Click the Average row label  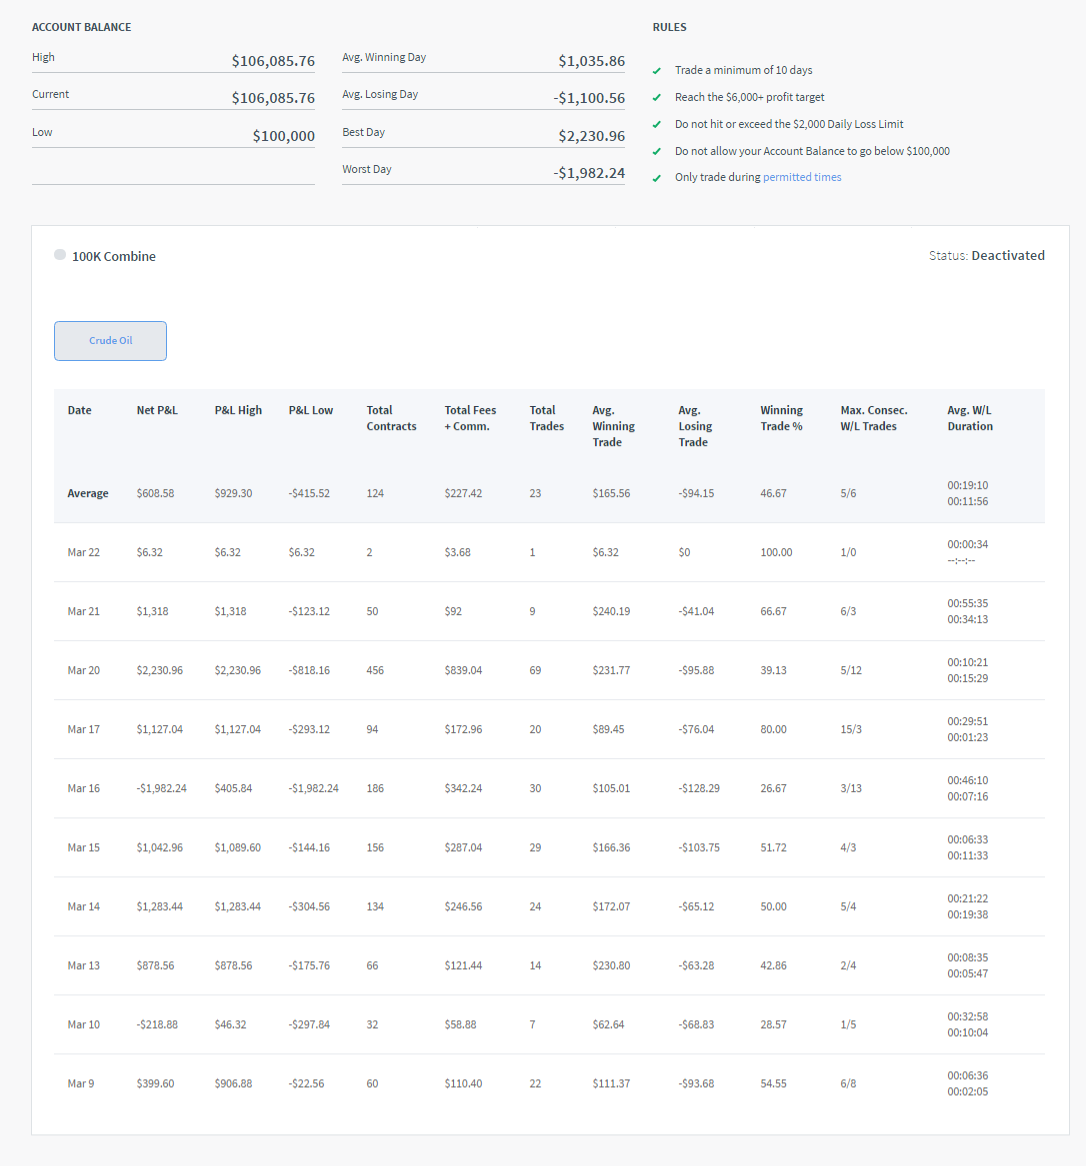pyautogui.click(x=88, y=494)
